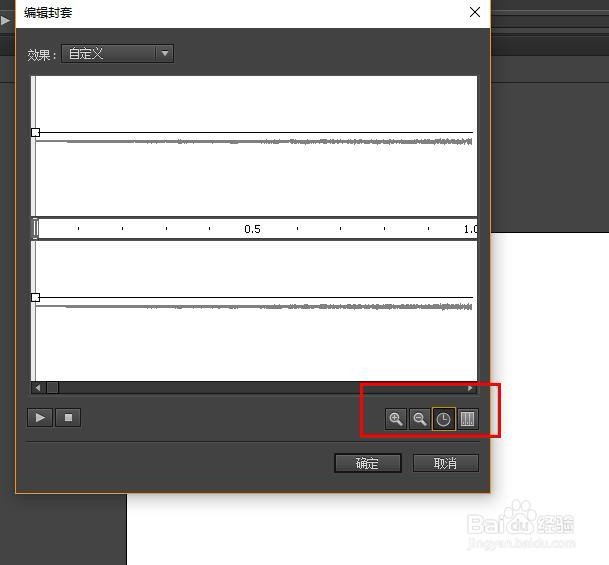Open the 效果 dropdown showing 自定义
The image size is (609, 565).
click(x=117, y=54)
